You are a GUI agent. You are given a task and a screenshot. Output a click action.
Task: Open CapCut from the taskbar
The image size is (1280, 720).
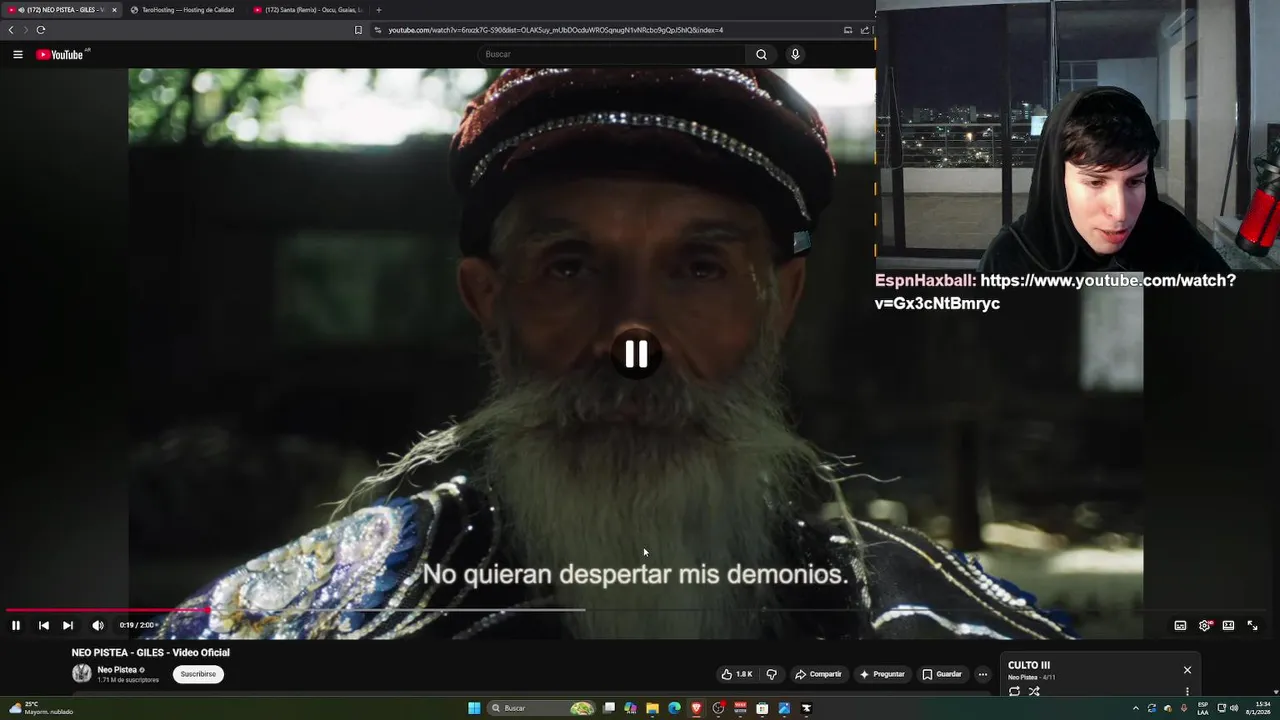point(806,708)
